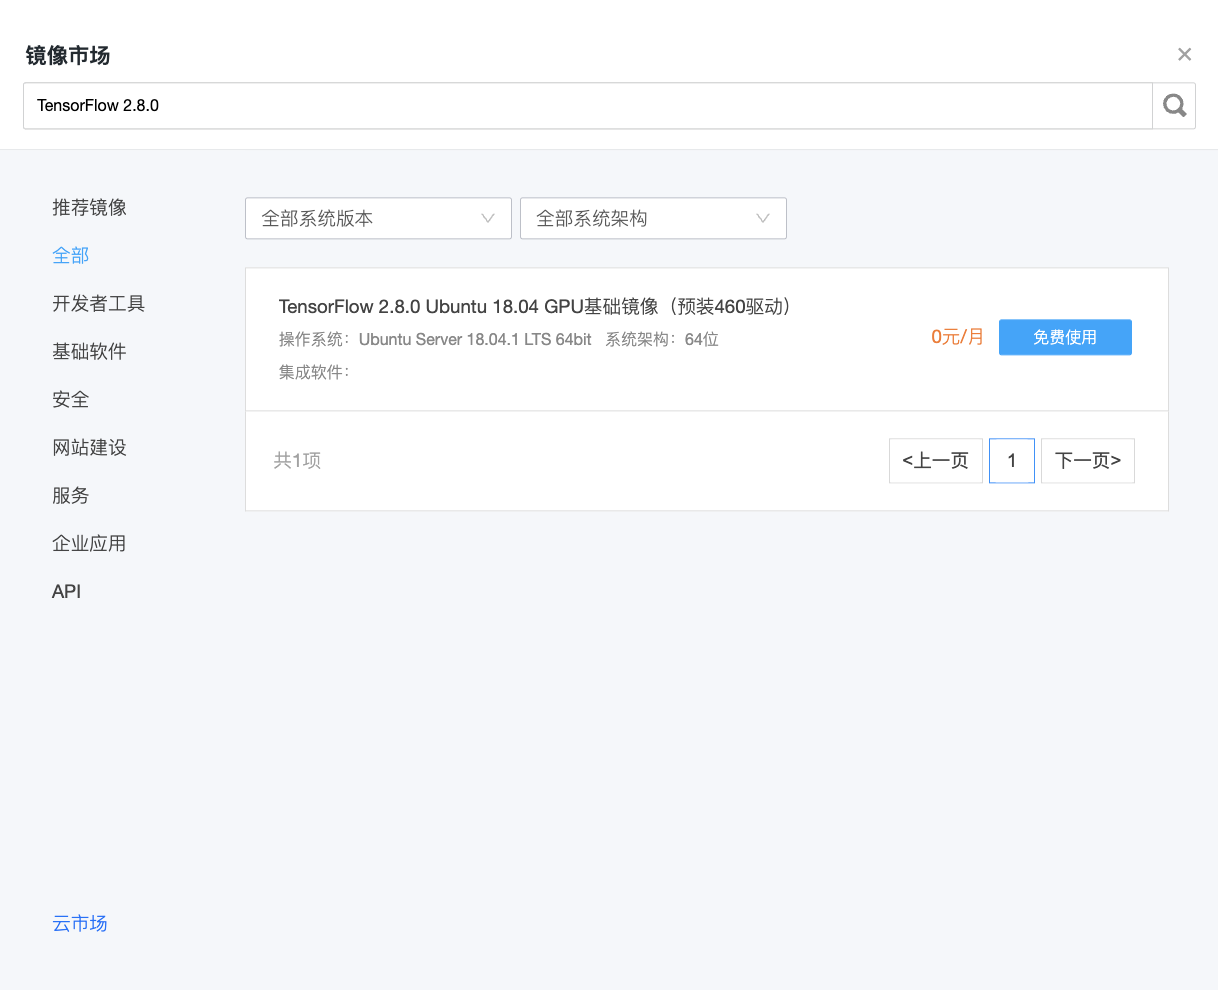Screen dimensions: 1218x990
Task: Click the search magnifier icon
Action: pyautogui.click(x=1174, y=105)
